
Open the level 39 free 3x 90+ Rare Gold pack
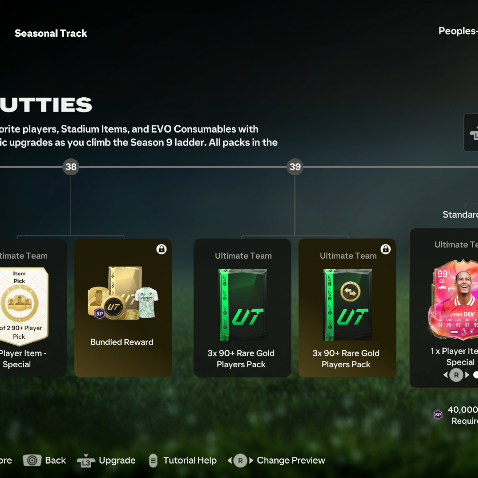242,308
